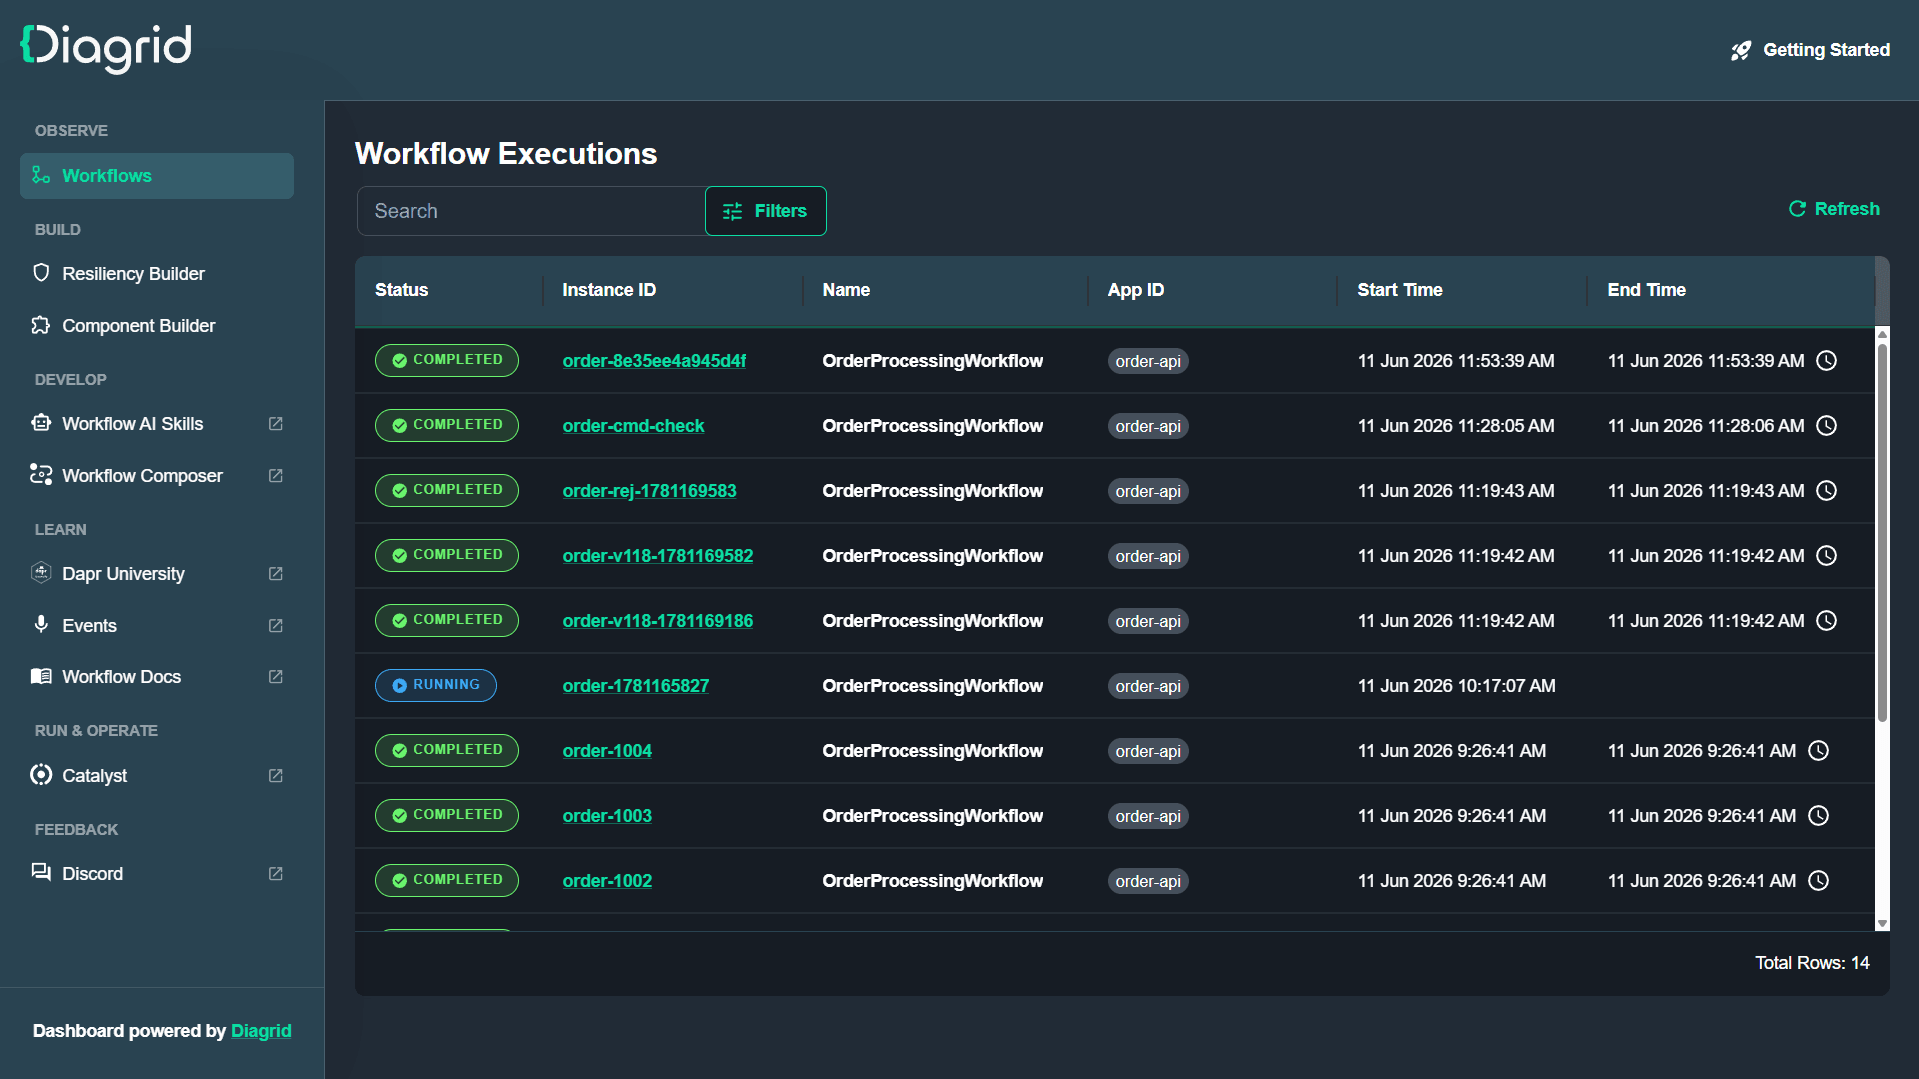The height and width of the screenshot is (1079, 1919).
Task: Click the clock icon in order-rej-1781169583 row
Action: (1826, 491)
